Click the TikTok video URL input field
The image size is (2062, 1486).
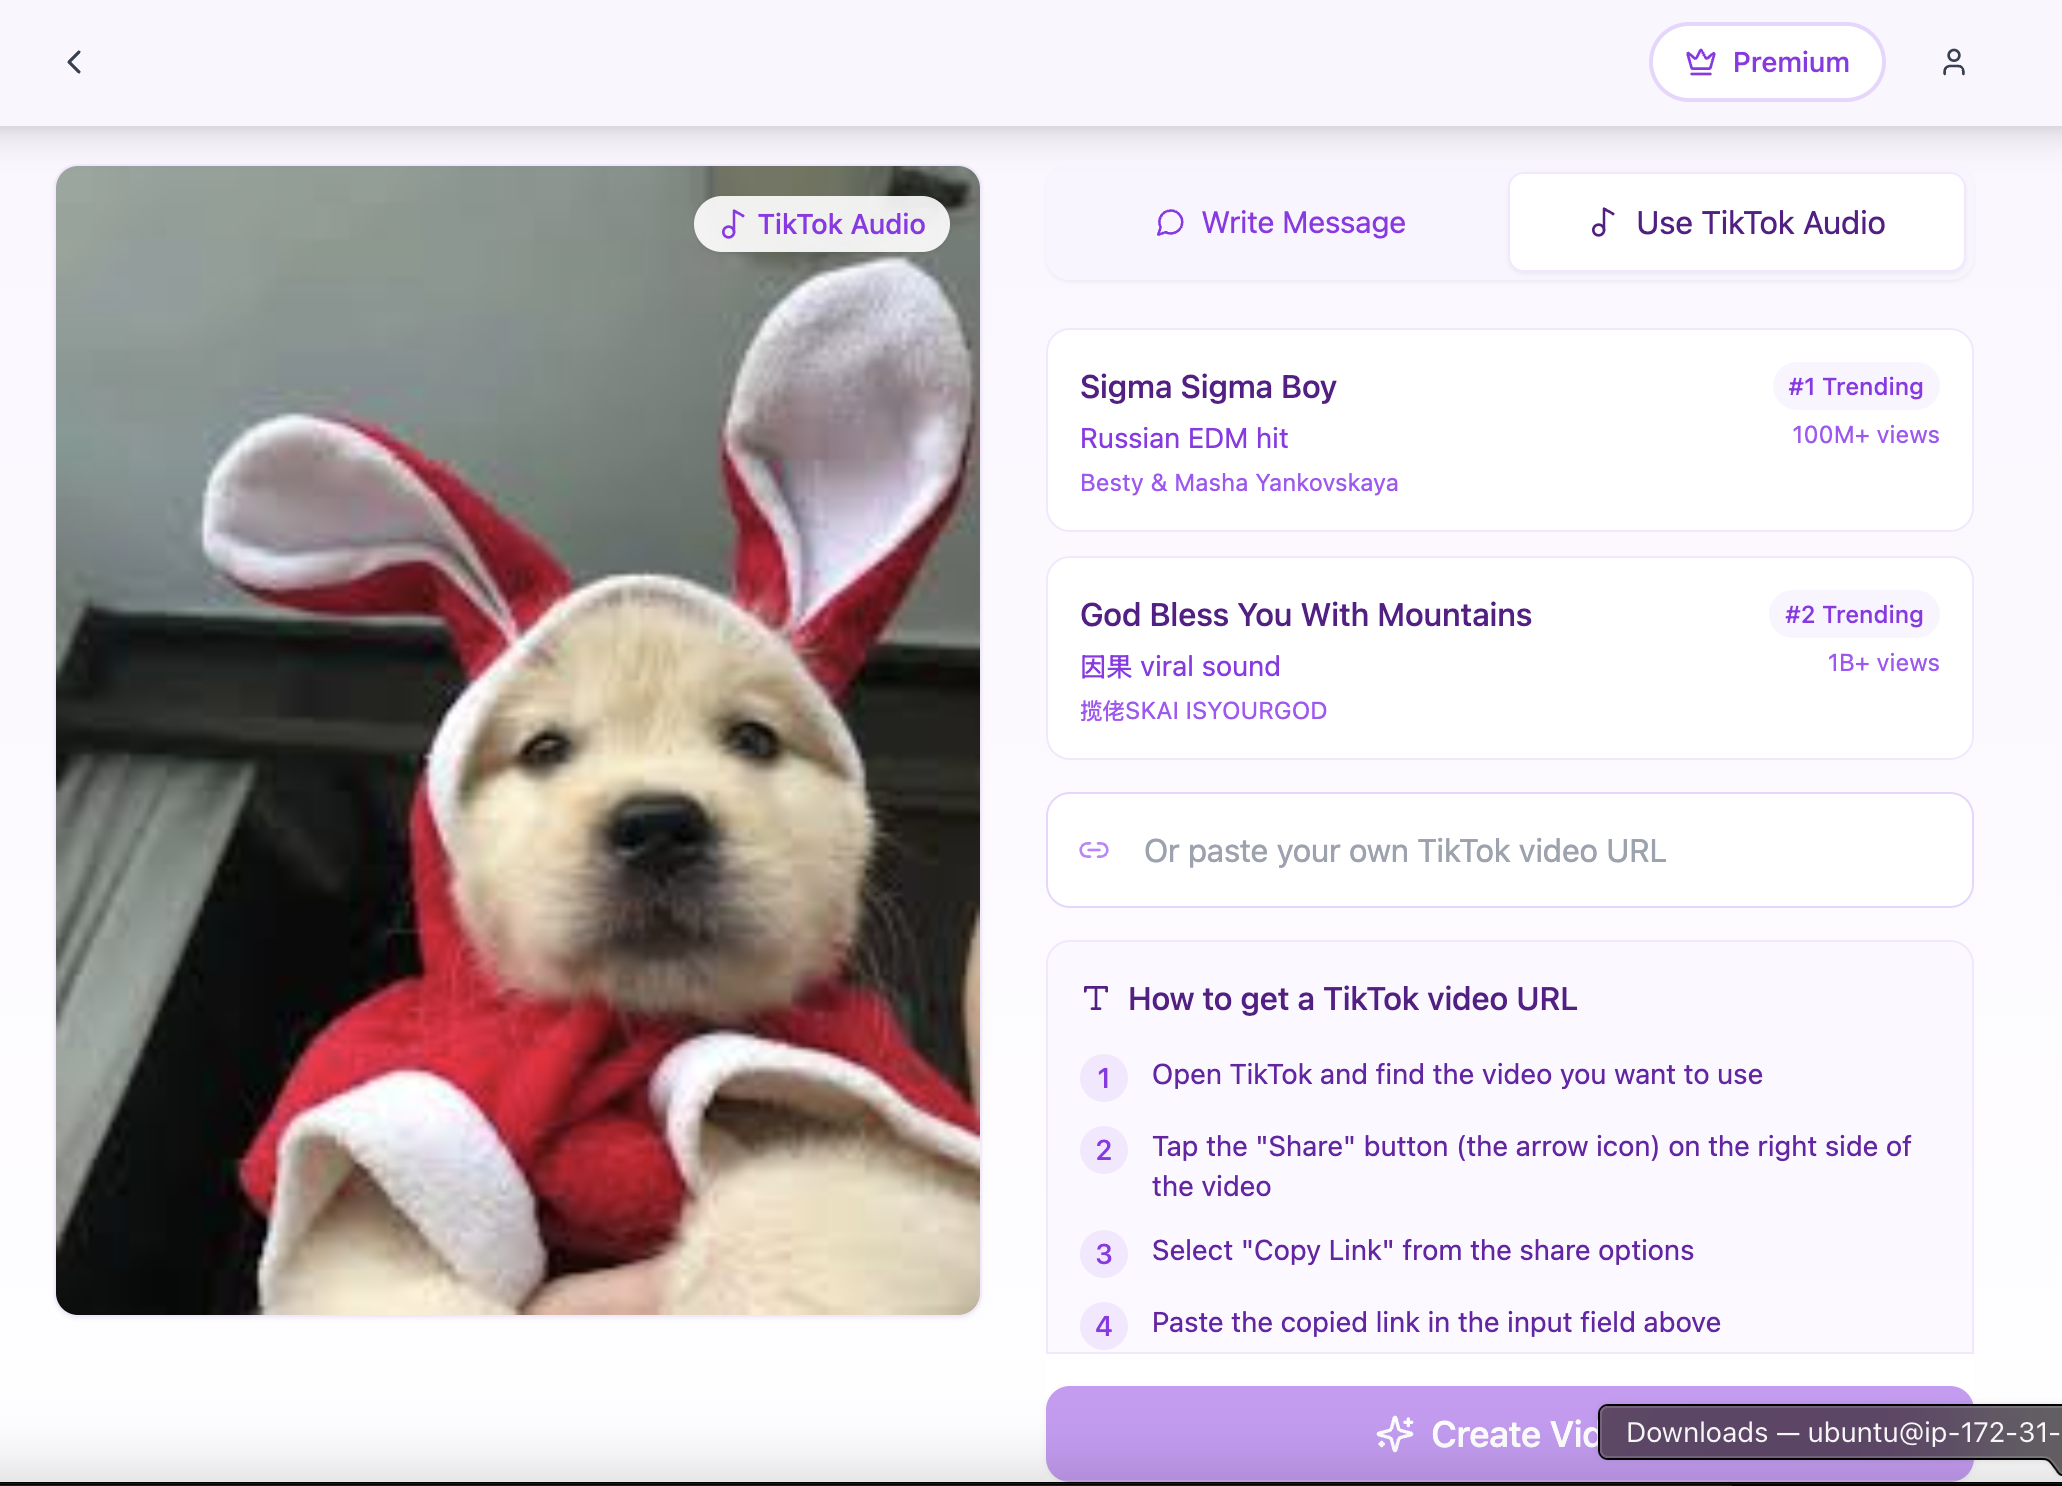click(1540, 850)
